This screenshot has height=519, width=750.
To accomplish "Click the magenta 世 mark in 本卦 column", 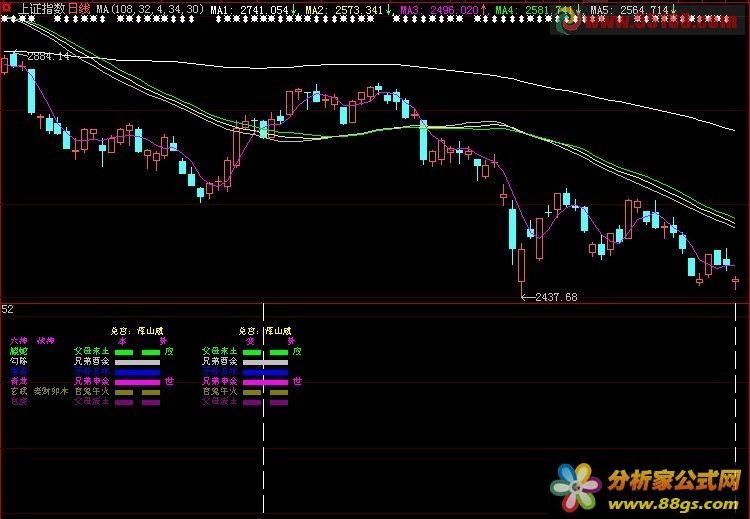I will pos(169,381).
